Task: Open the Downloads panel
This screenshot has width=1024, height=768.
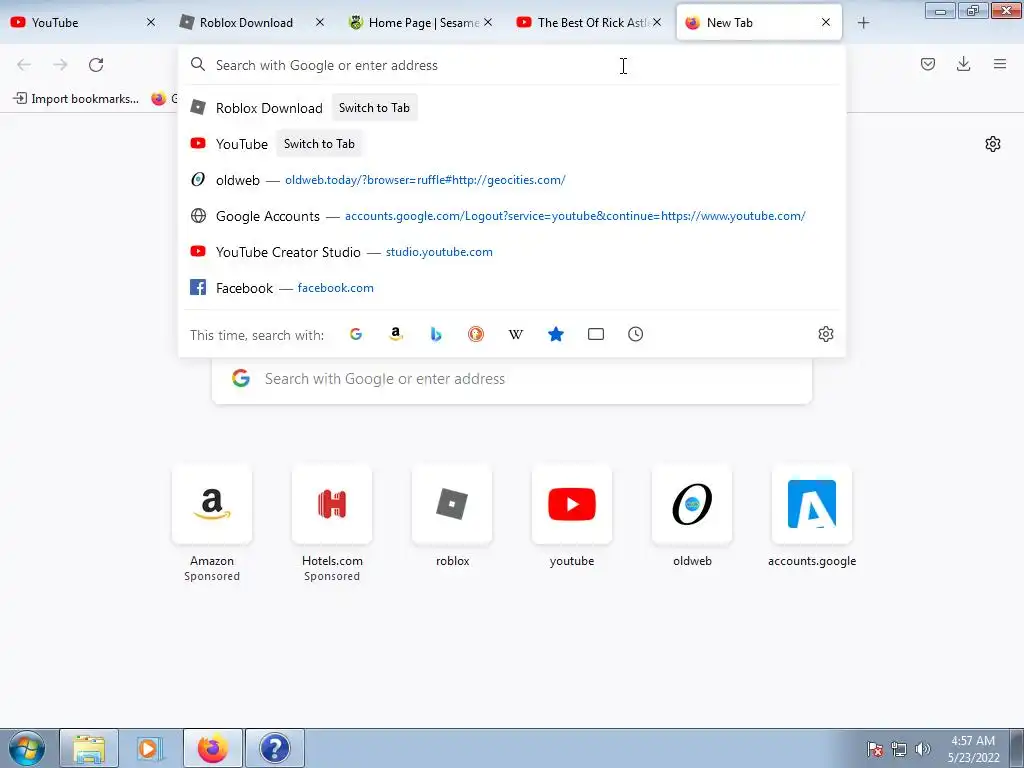Action: tap(963, 64)
